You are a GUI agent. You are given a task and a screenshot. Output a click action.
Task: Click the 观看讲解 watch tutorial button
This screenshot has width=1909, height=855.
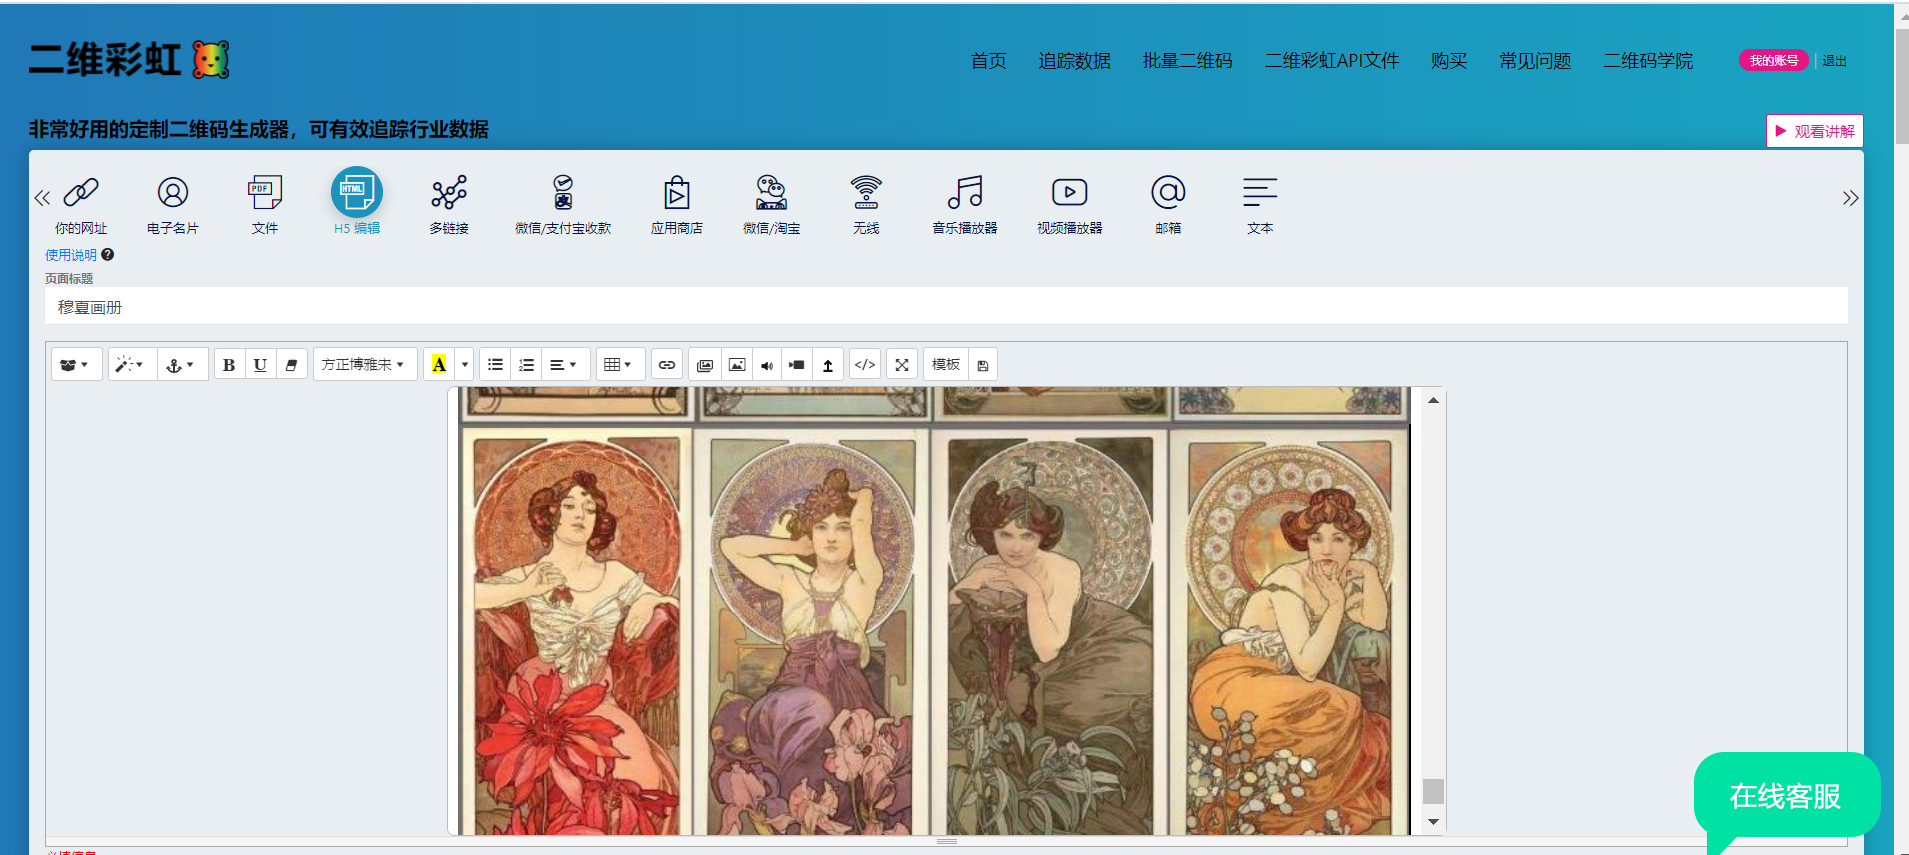(1814, 131)
